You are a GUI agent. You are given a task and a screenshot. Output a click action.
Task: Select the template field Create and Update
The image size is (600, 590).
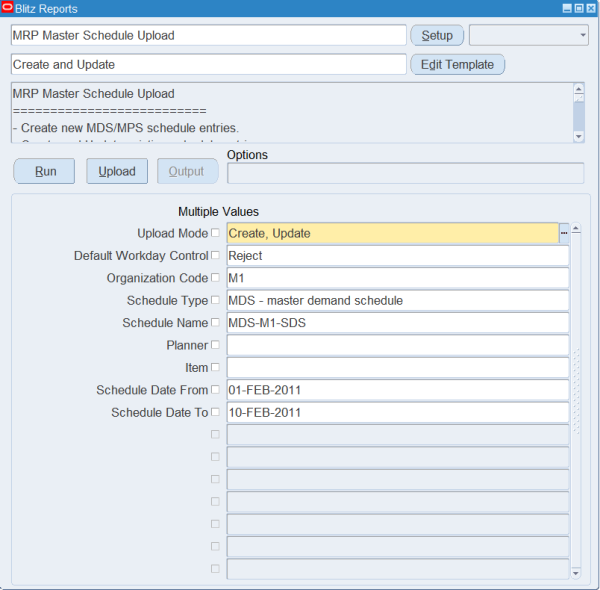click(209, 64)
